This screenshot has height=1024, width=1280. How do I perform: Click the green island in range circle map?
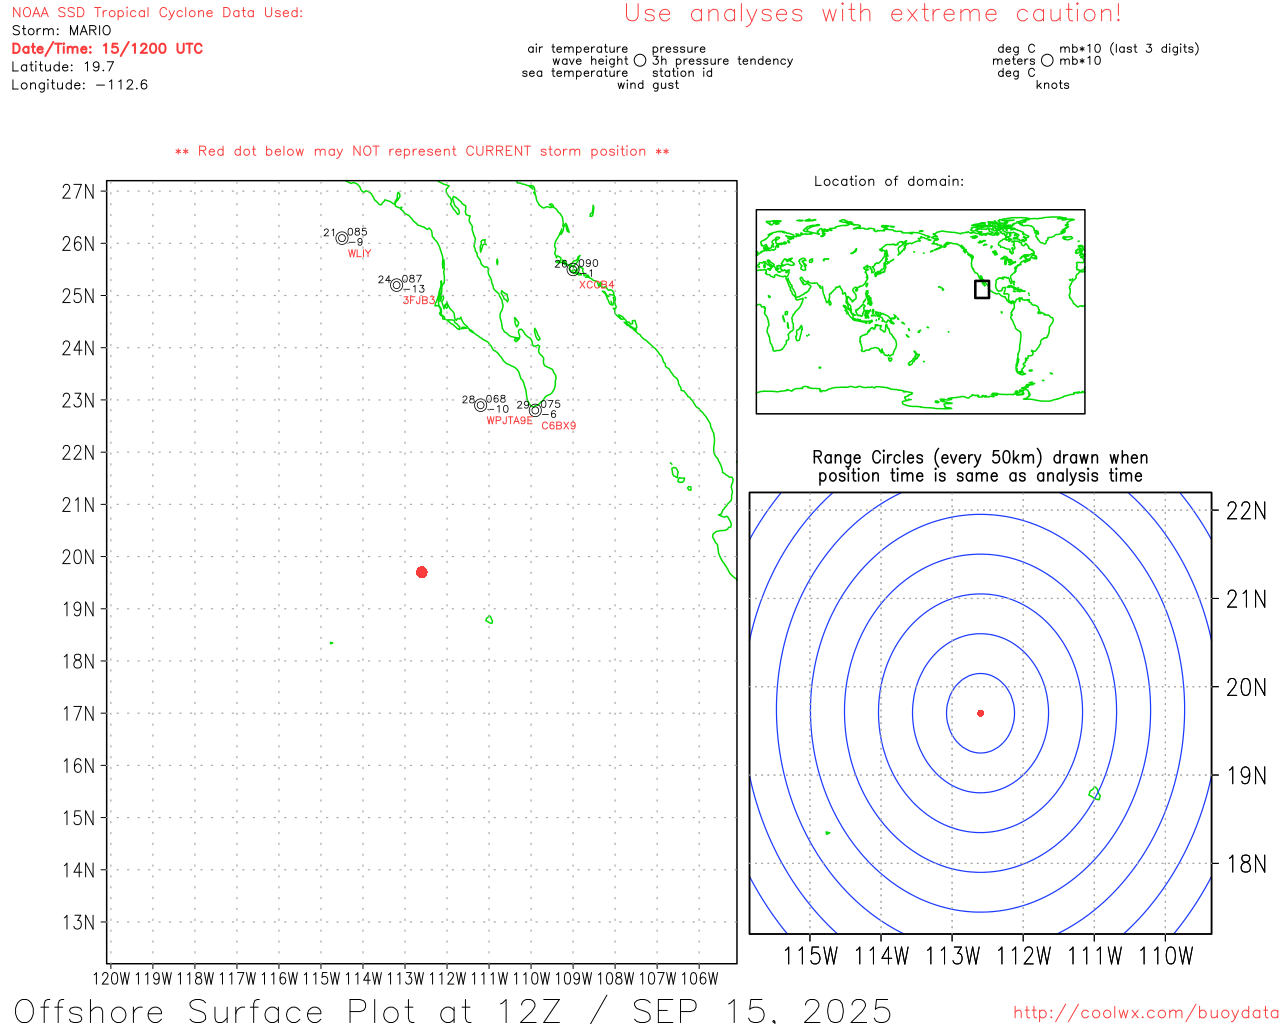tap(1095, 793)
